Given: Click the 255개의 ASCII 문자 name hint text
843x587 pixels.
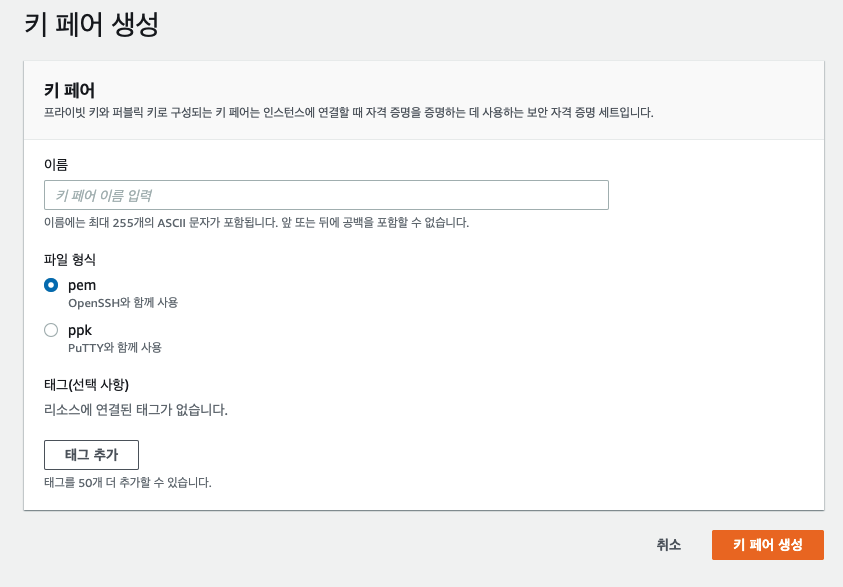Looking at the screenshot, I should pyautogui.click(x=256, y=222).
